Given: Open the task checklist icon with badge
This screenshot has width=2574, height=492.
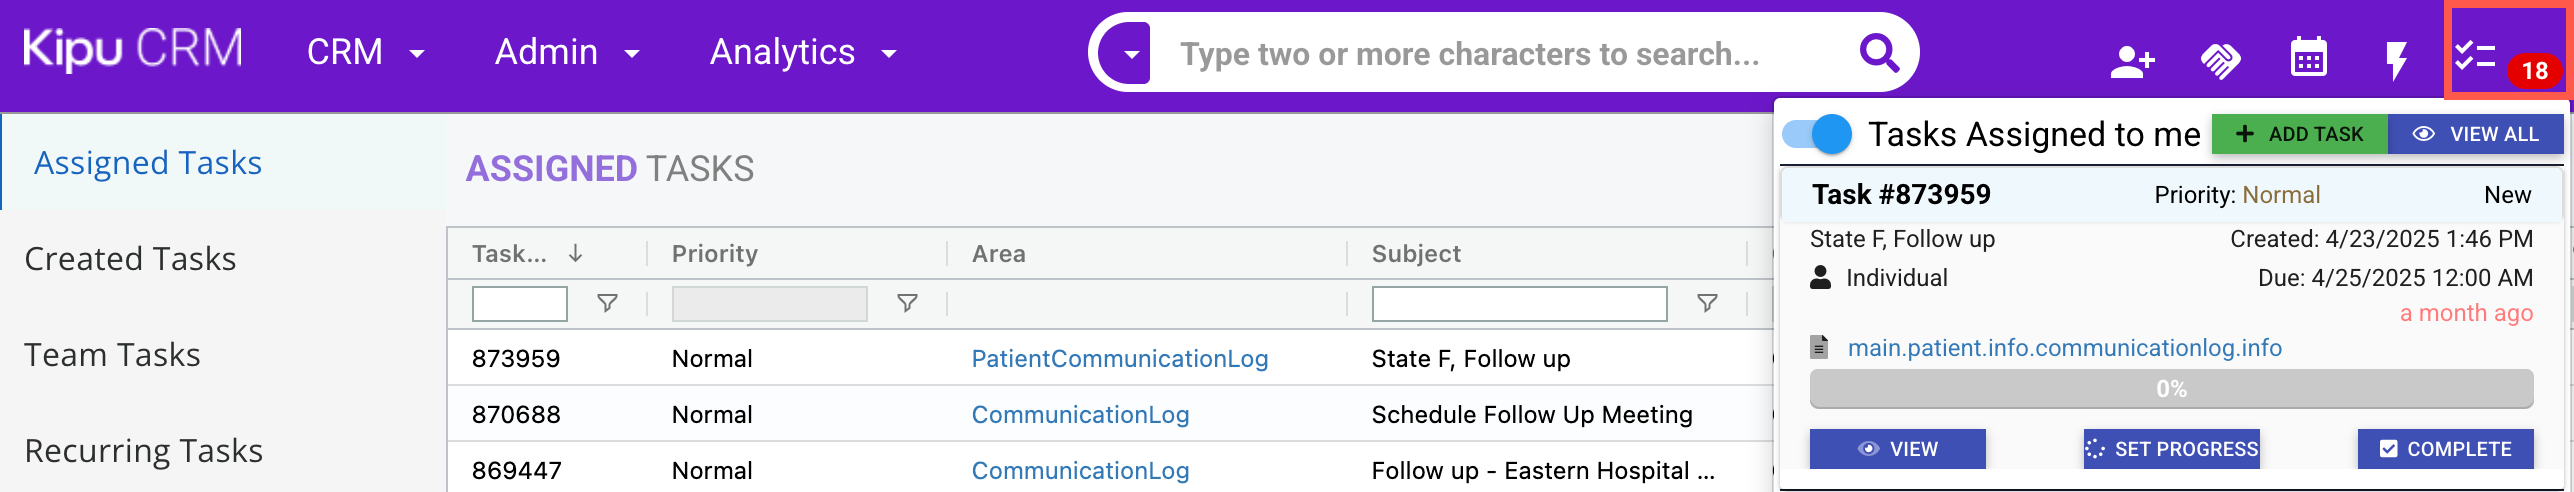Looking at the screenshot, I should tap(2477, 56).
